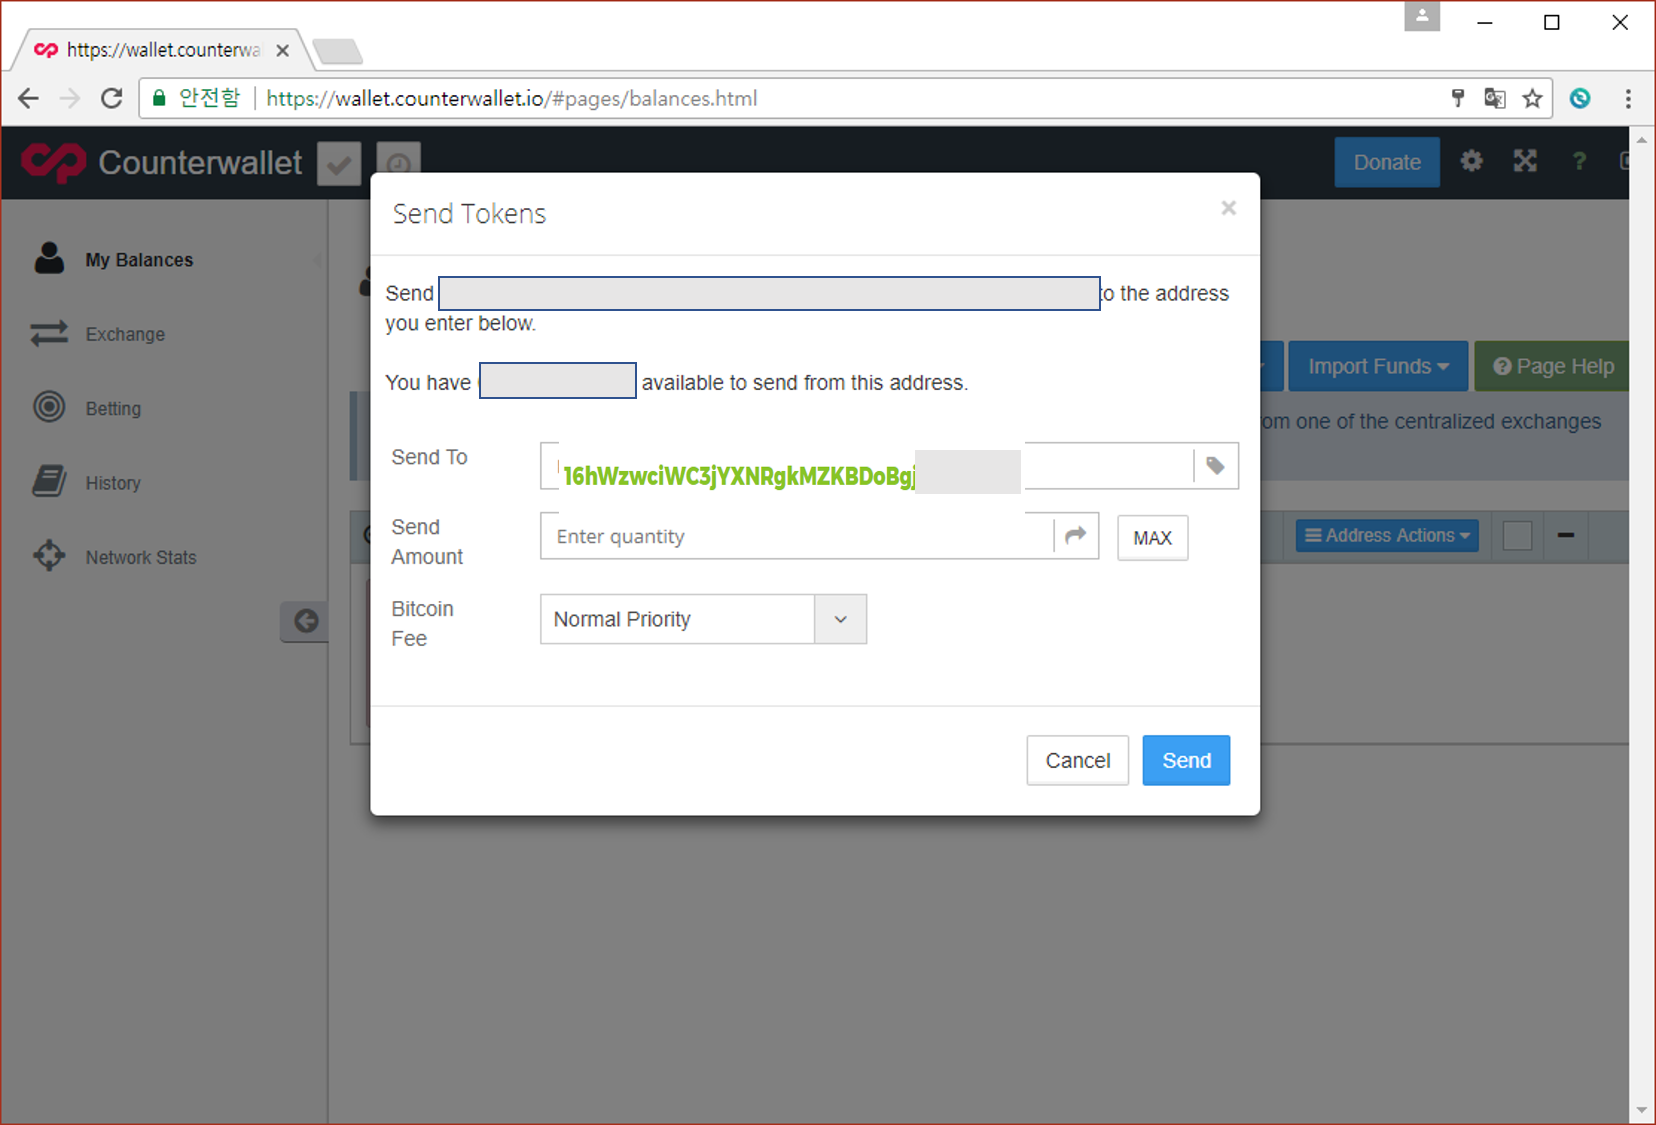The image size is (1656, 1125).
Task: Click the MAX amount button
Action: (1152, 538)
